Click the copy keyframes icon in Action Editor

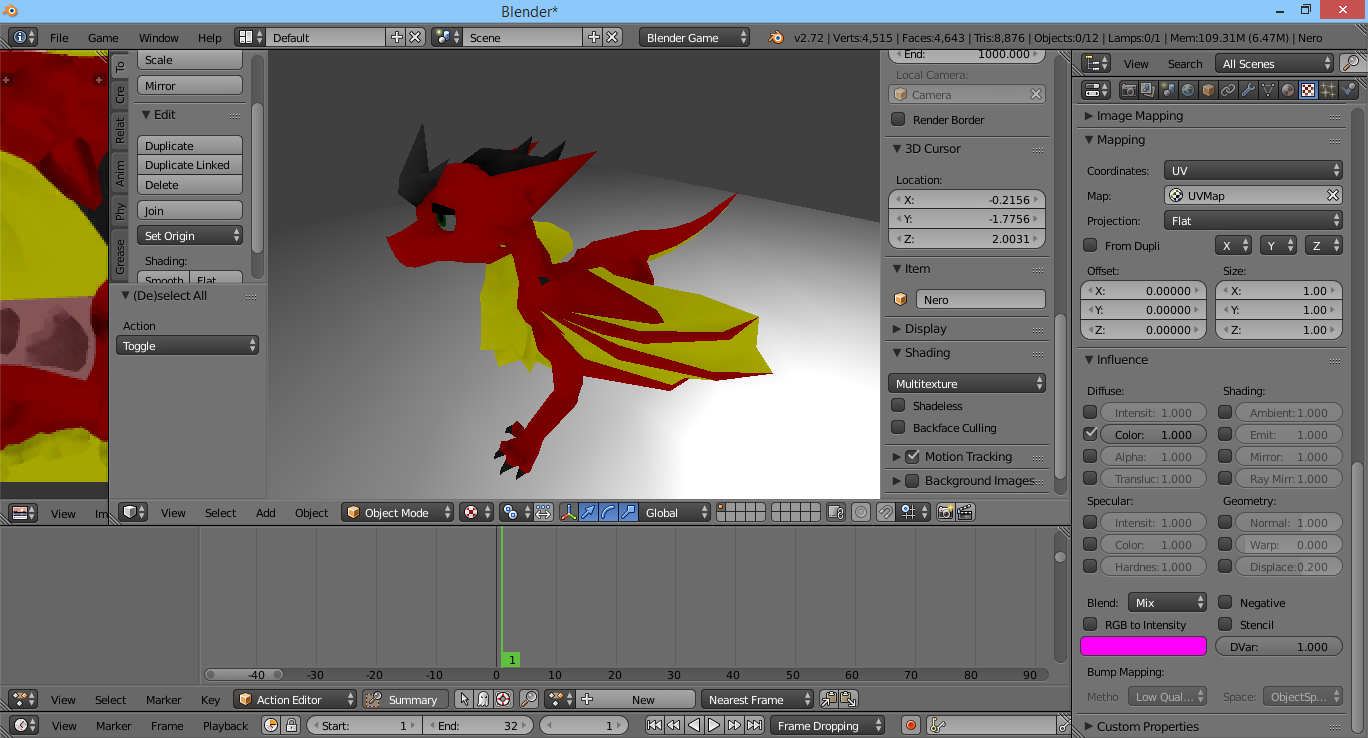(x=829, y=699)
